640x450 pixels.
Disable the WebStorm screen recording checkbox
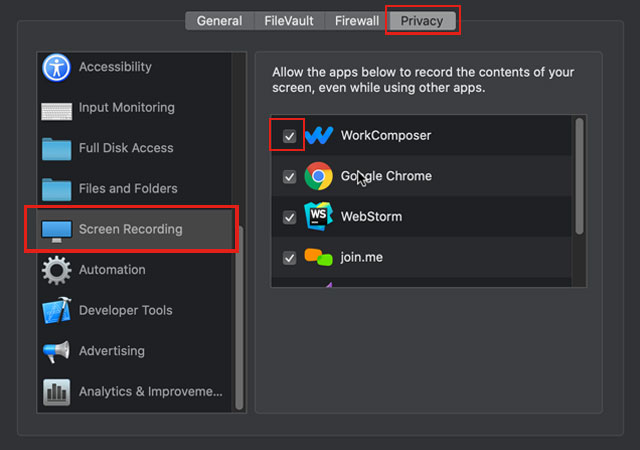click(x=289, y=217)
